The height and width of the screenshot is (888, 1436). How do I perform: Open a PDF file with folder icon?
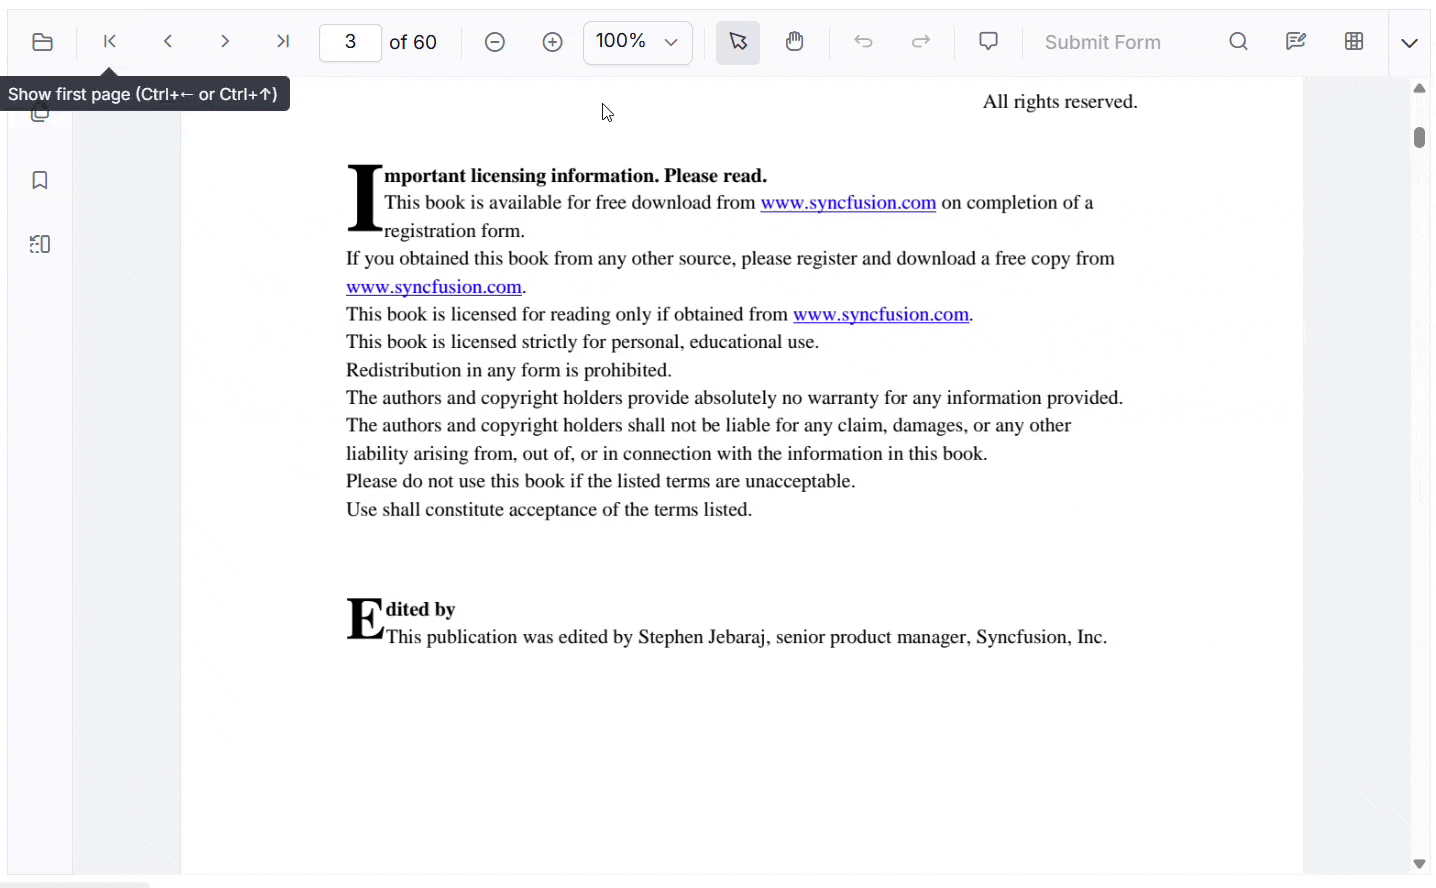42,42
